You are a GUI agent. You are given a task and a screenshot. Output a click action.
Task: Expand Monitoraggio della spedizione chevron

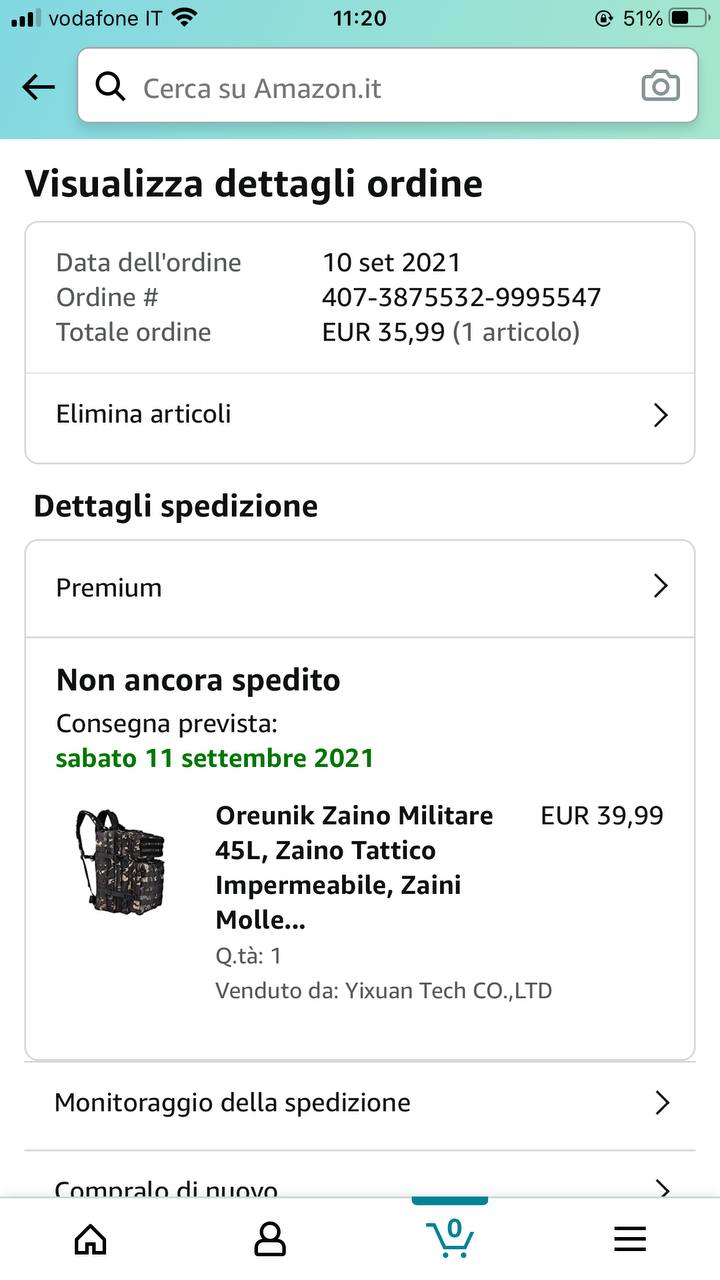tap(660, 1103)
